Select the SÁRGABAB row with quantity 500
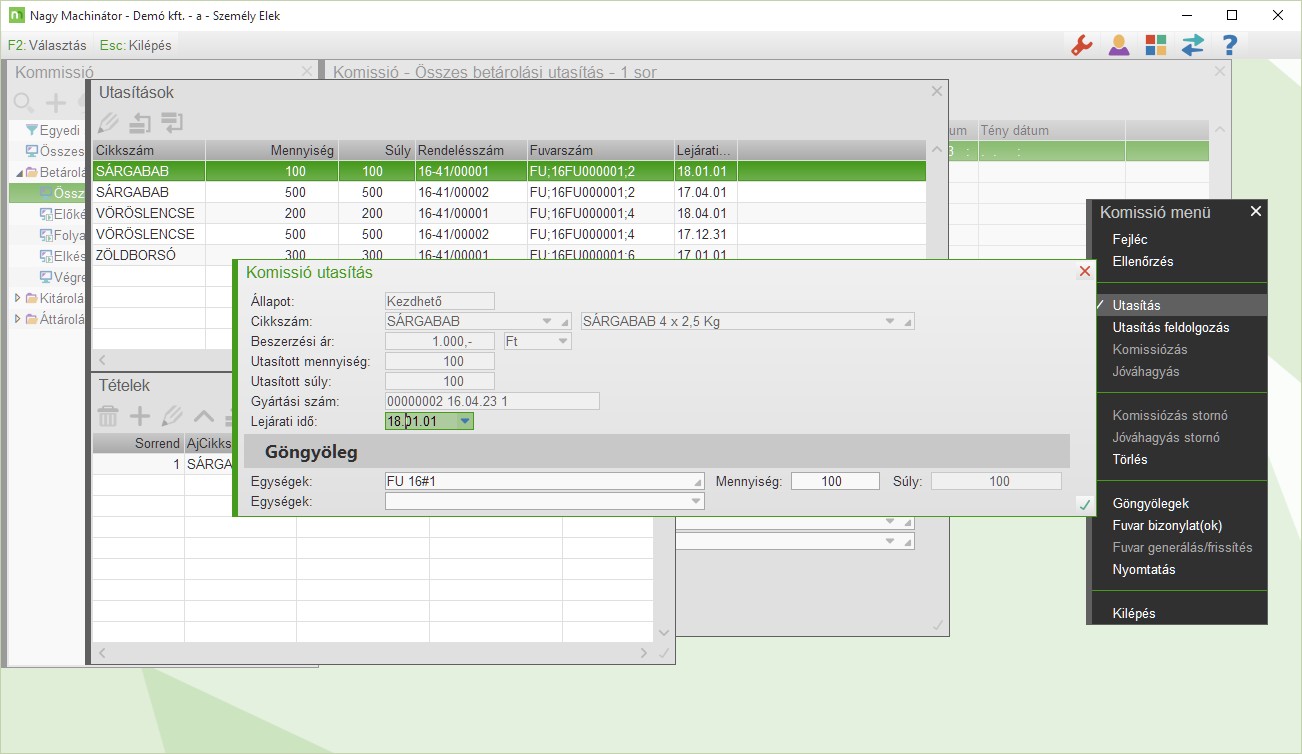This screenshot has height=754, width=1302. 509,192
